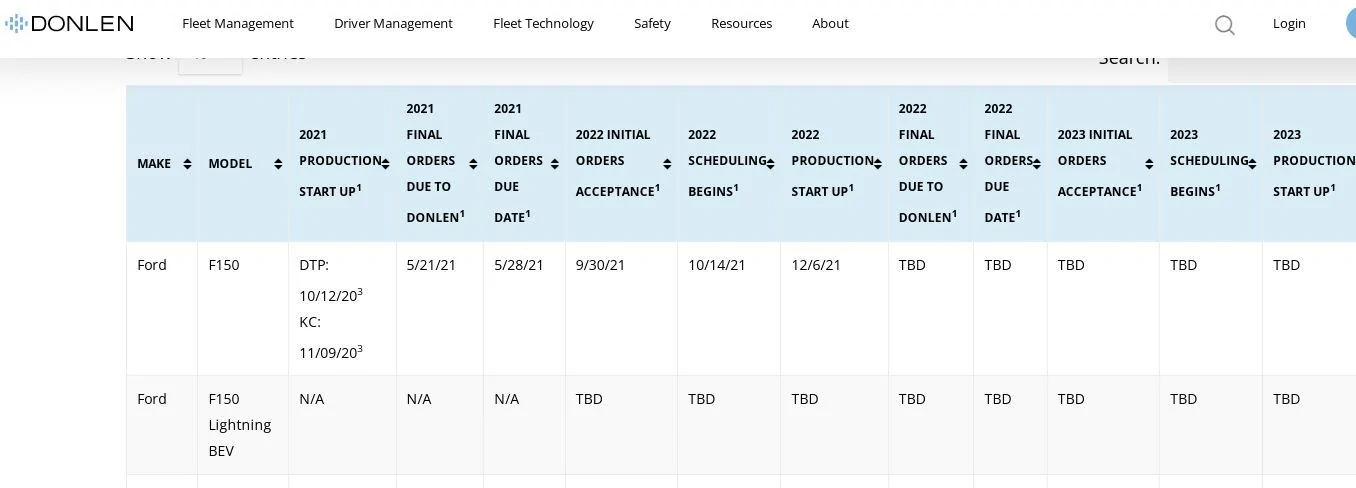The width and height of the screenshot is (1356, 488).
Task: Sort table by the MODEL column arrows
Action: [x=278, y=164]
